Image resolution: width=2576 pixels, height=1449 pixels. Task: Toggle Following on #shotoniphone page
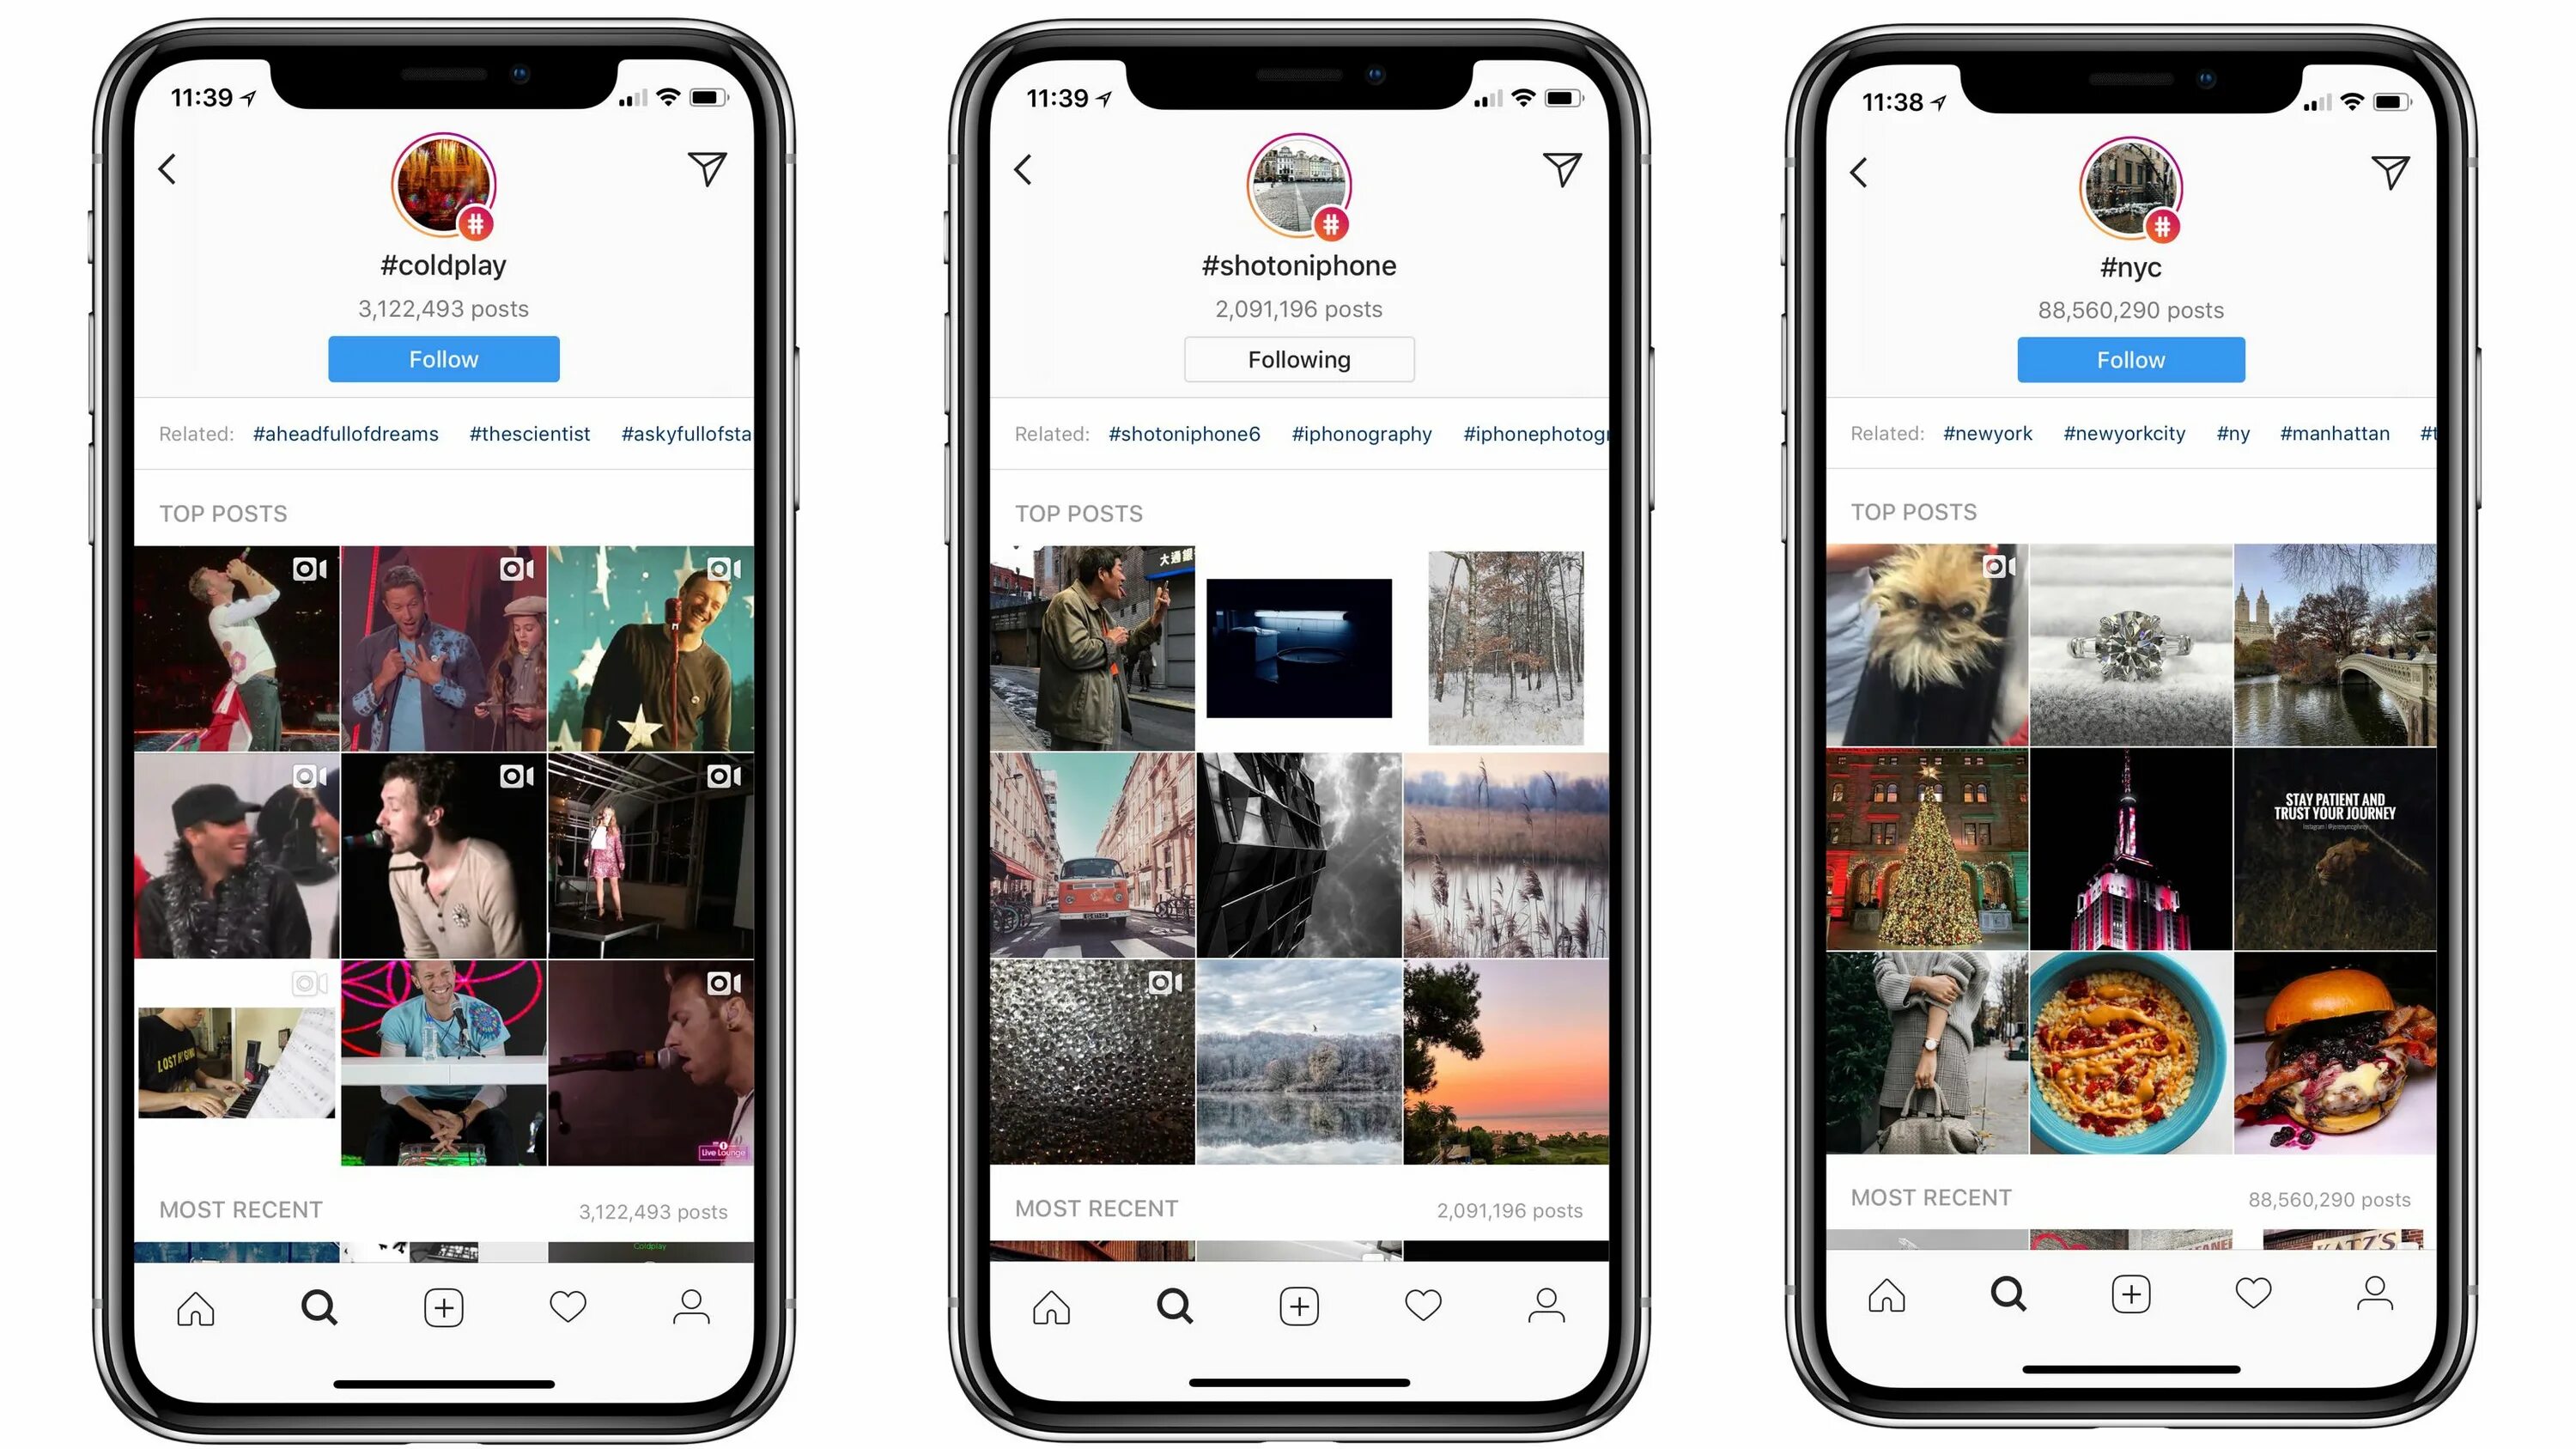pyautogui.click(x=1298, y=359)
